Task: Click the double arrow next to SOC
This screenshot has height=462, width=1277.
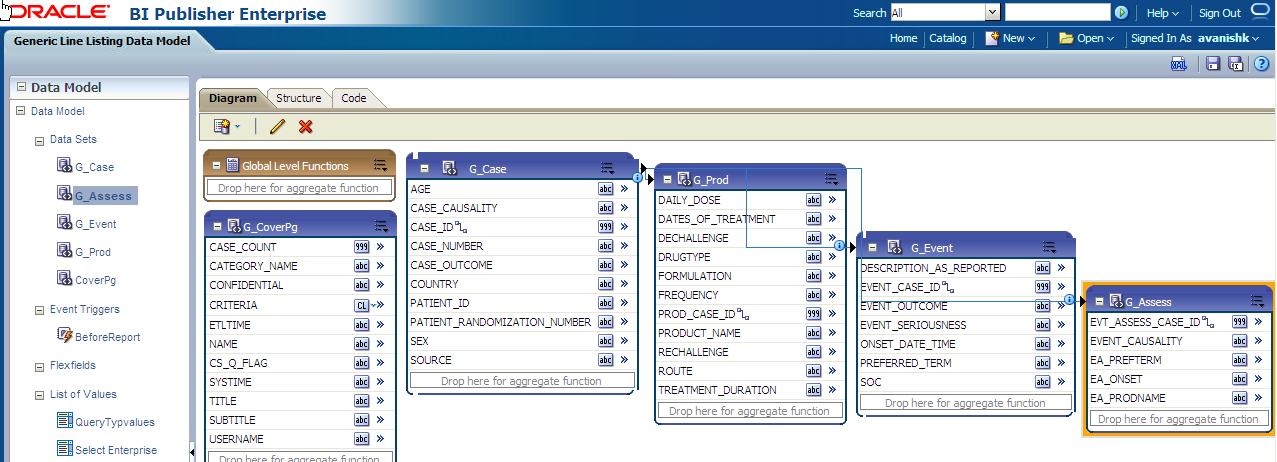Action: 1061,382
